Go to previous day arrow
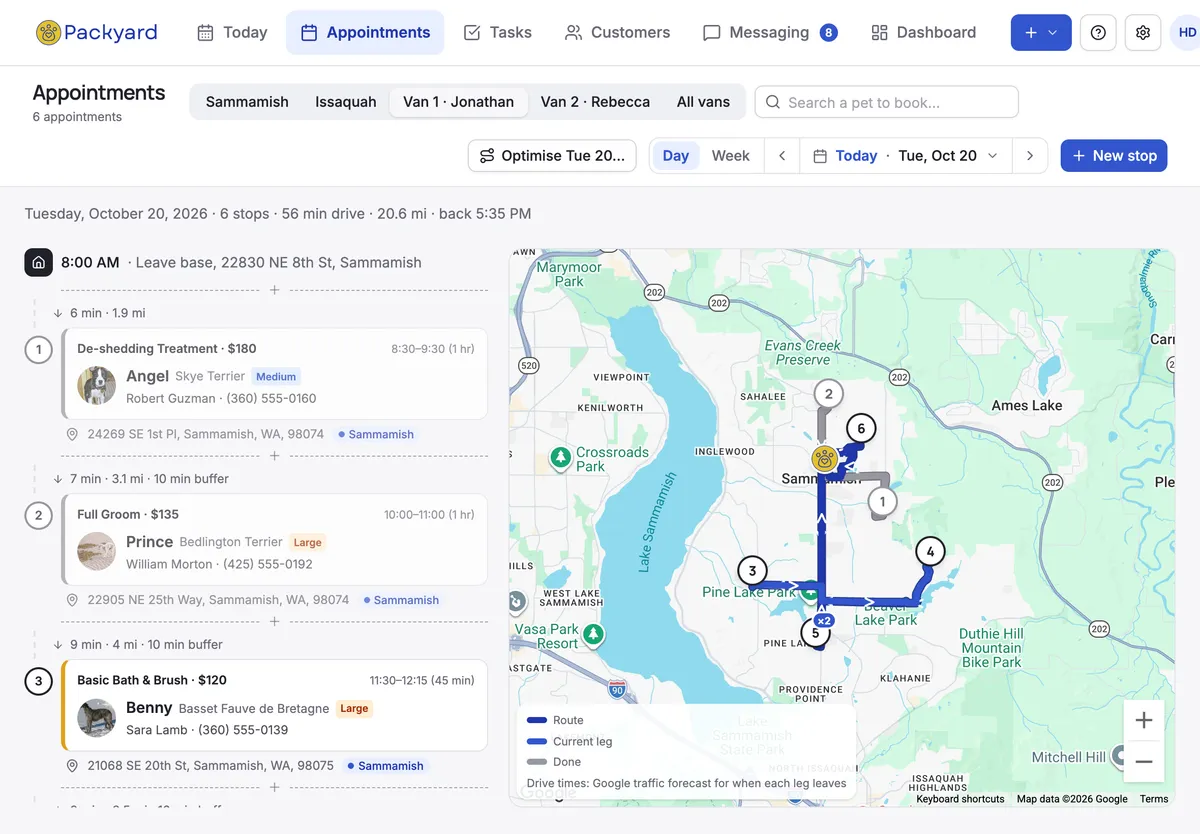This screenshot has height=834, width=1200. click(782, 156)
